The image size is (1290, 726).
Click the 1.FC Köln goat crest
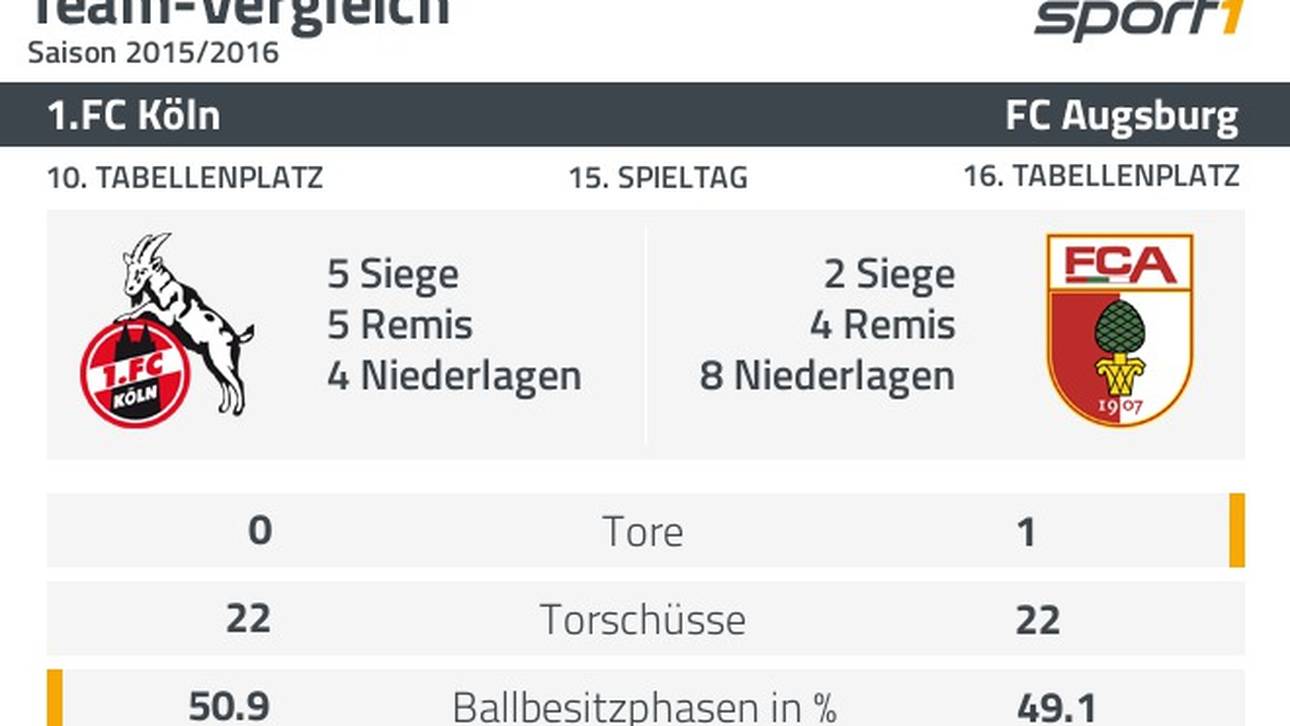coord(167,329)
